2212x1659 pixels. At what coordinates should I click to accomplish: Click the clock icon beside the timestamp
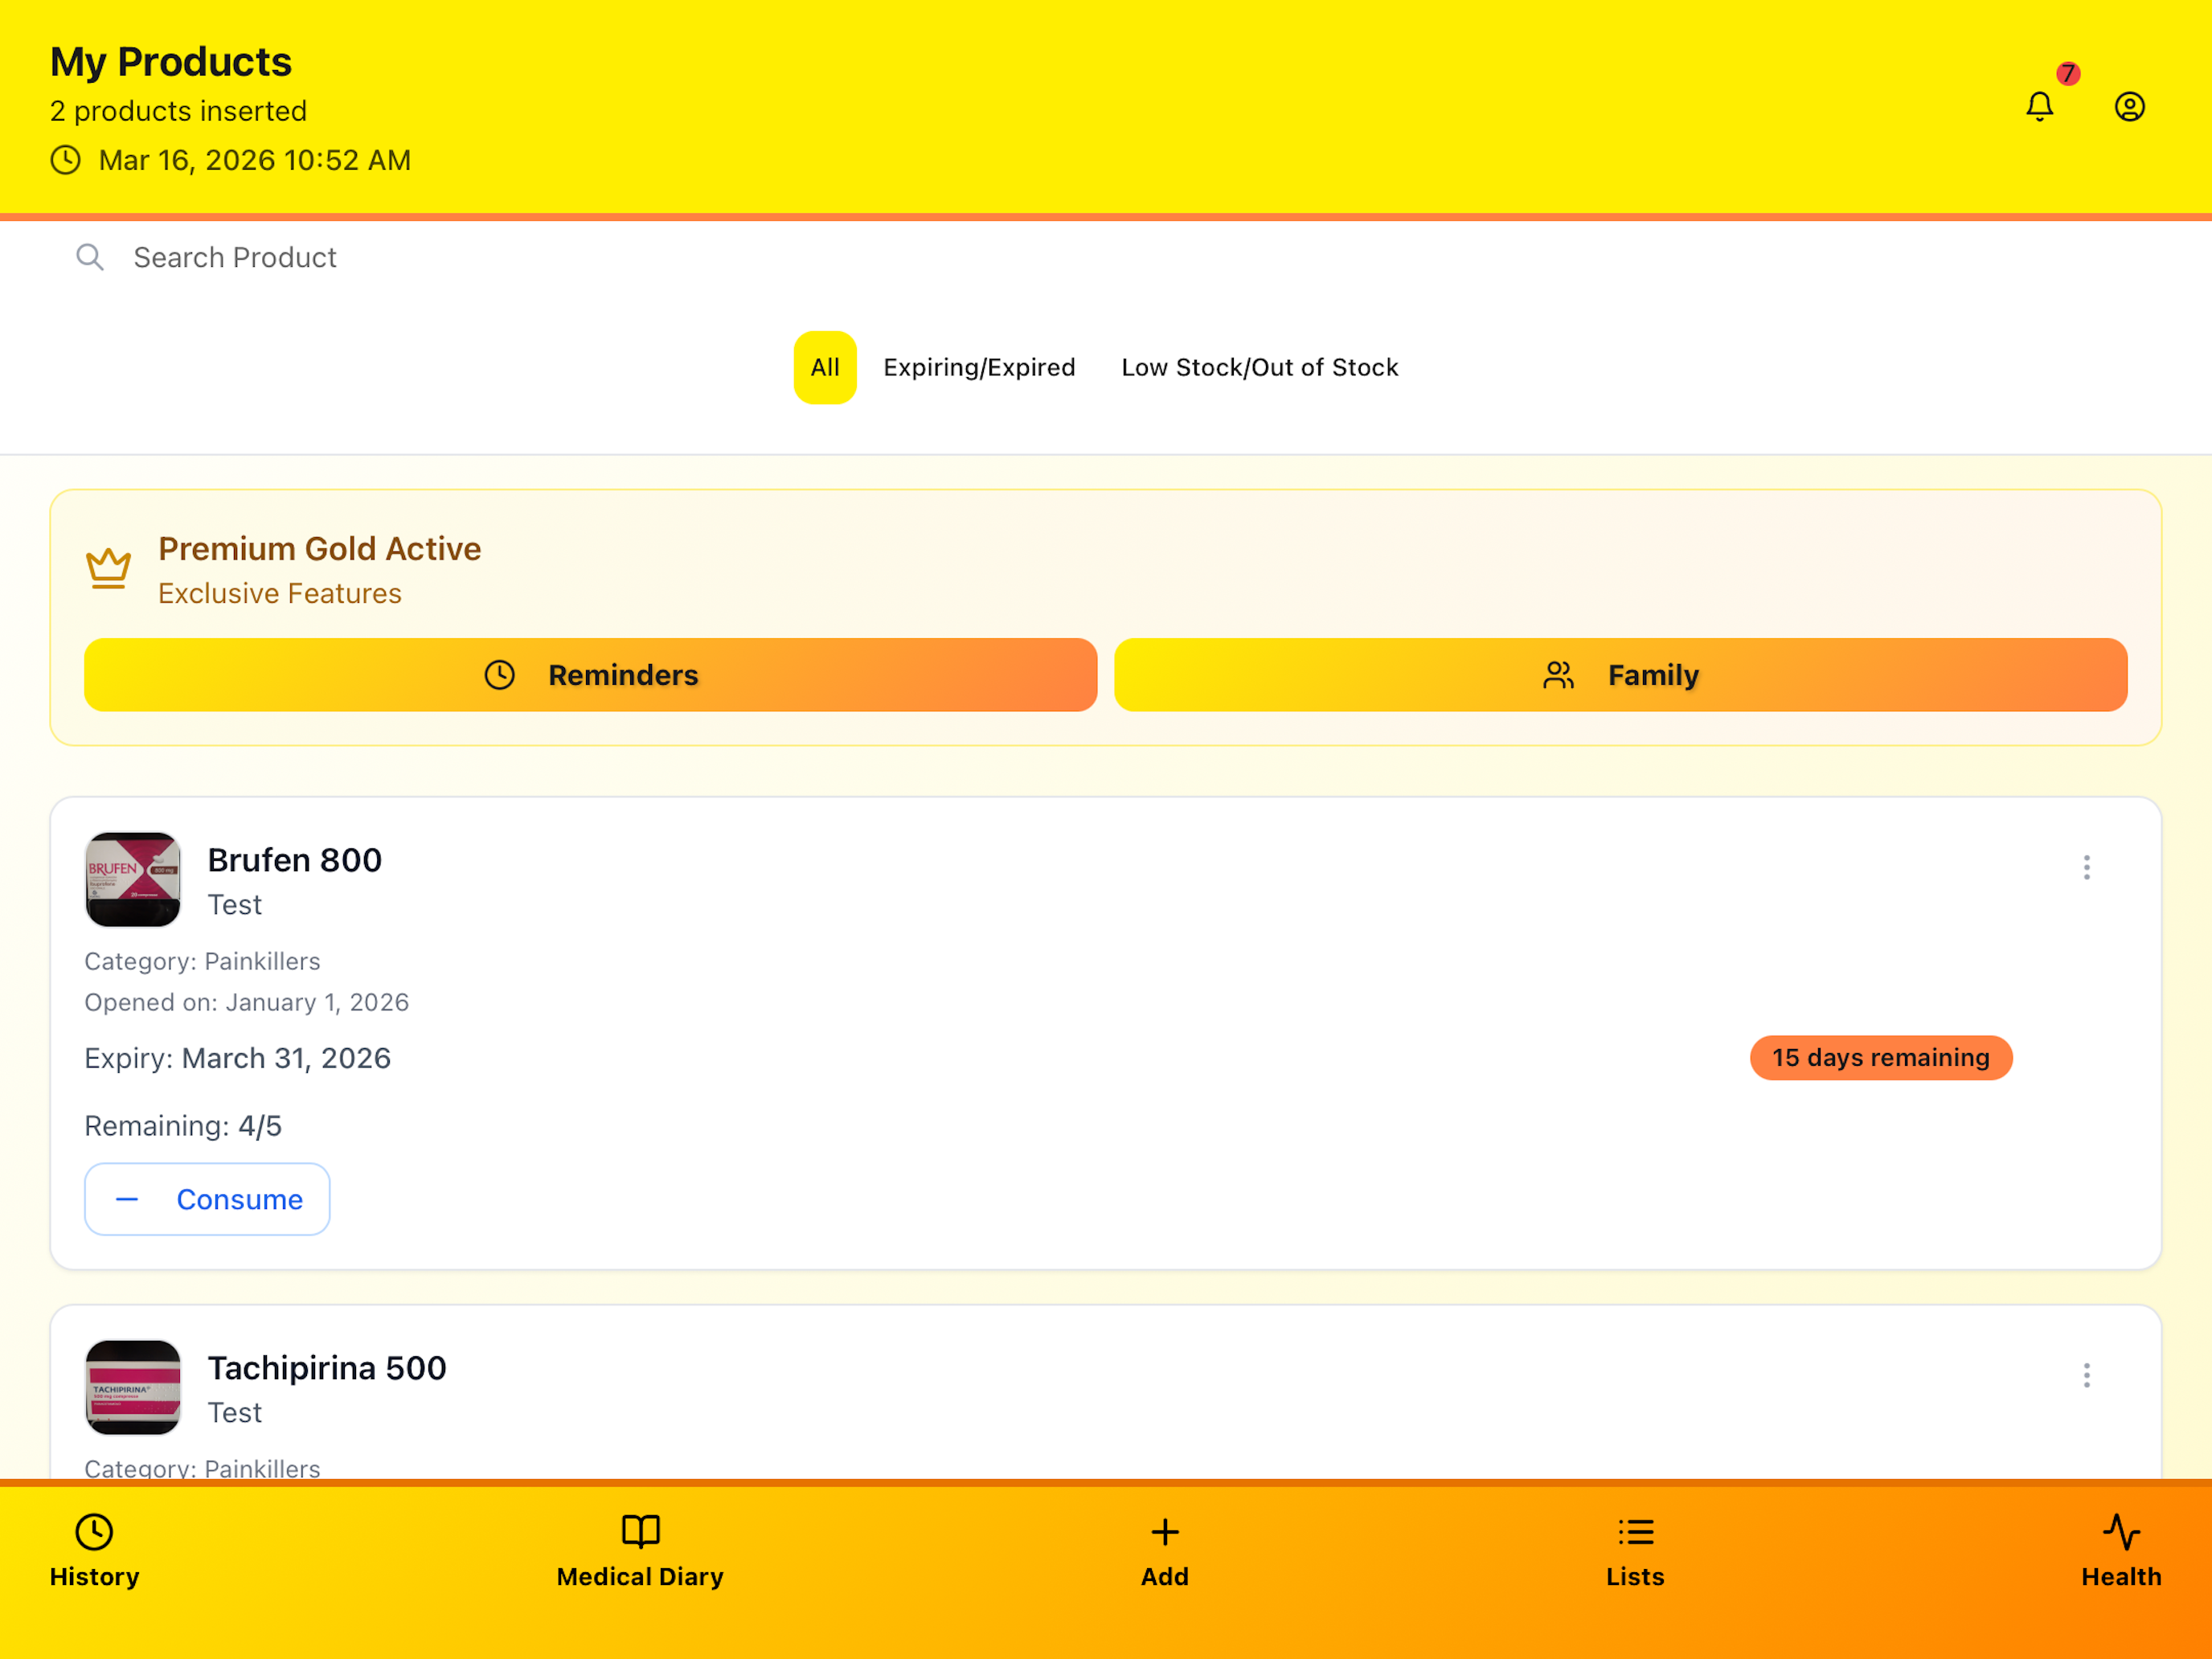(66, 160)
